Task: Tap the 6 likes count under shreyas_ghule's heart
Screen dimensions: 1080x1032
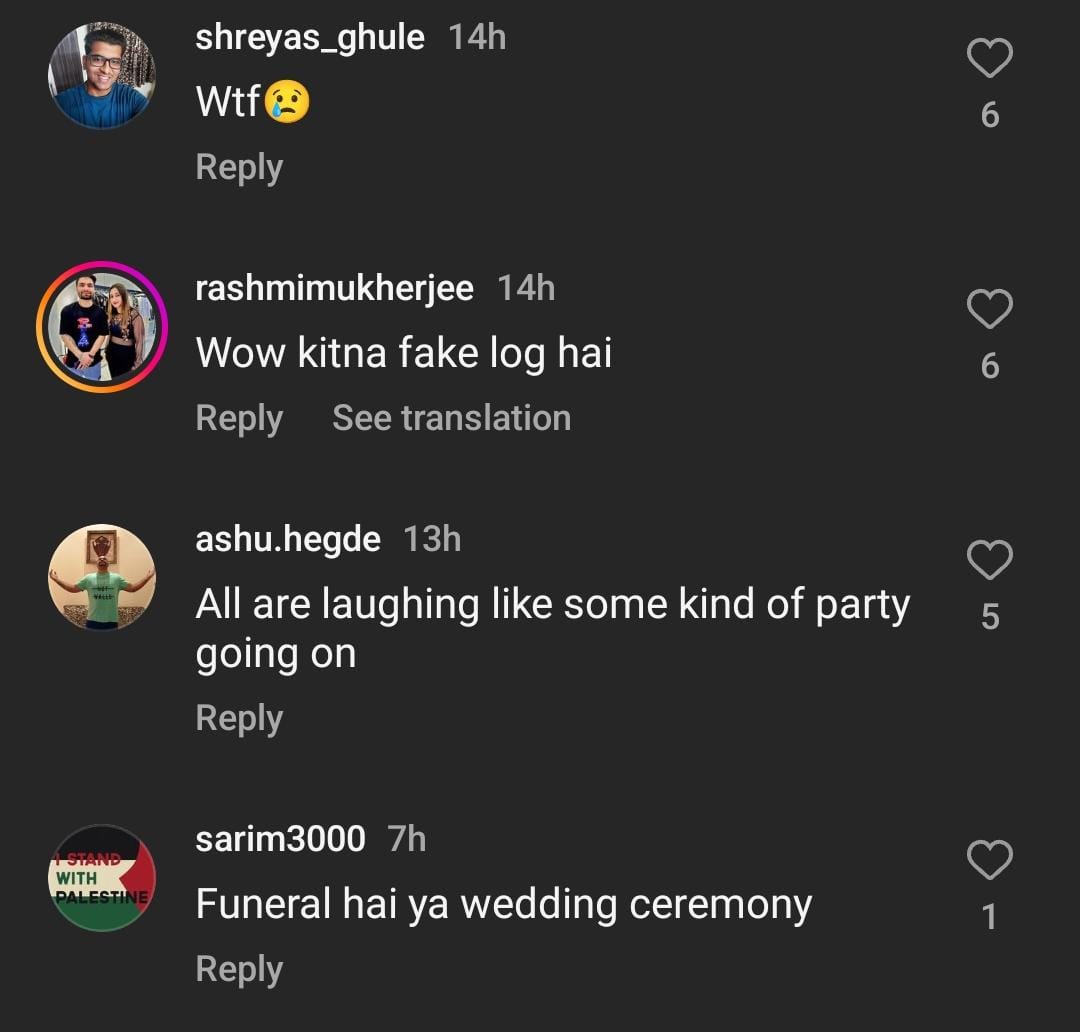Action: [990, 116]
